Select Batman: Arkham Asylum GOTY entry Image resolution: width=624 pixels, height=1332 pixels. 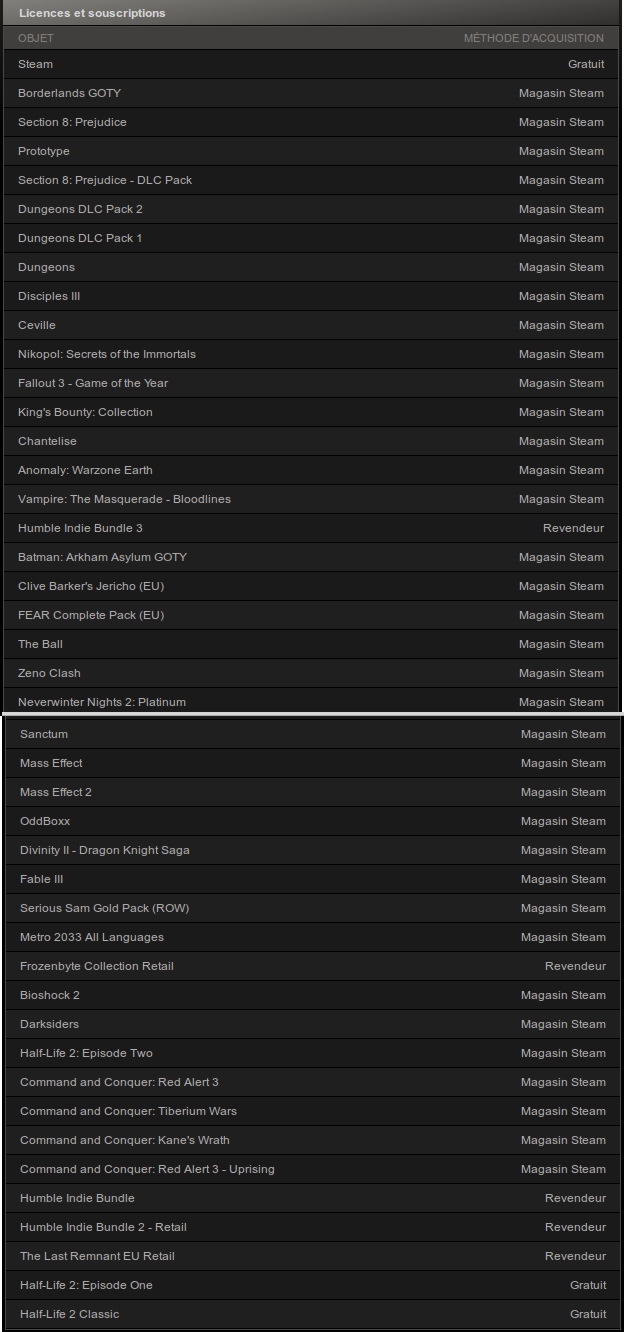(x=311, y=557)
